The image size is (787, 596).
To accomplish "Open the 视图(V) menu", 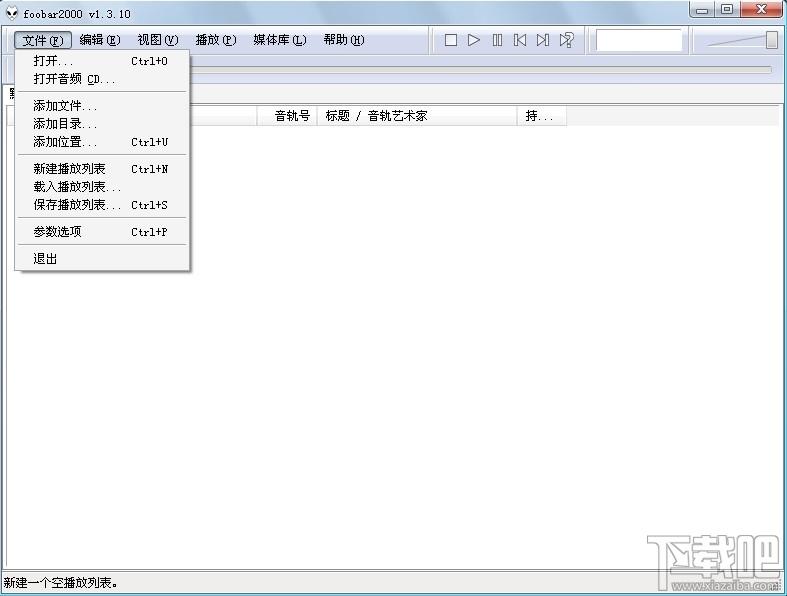I will (158, 40).
